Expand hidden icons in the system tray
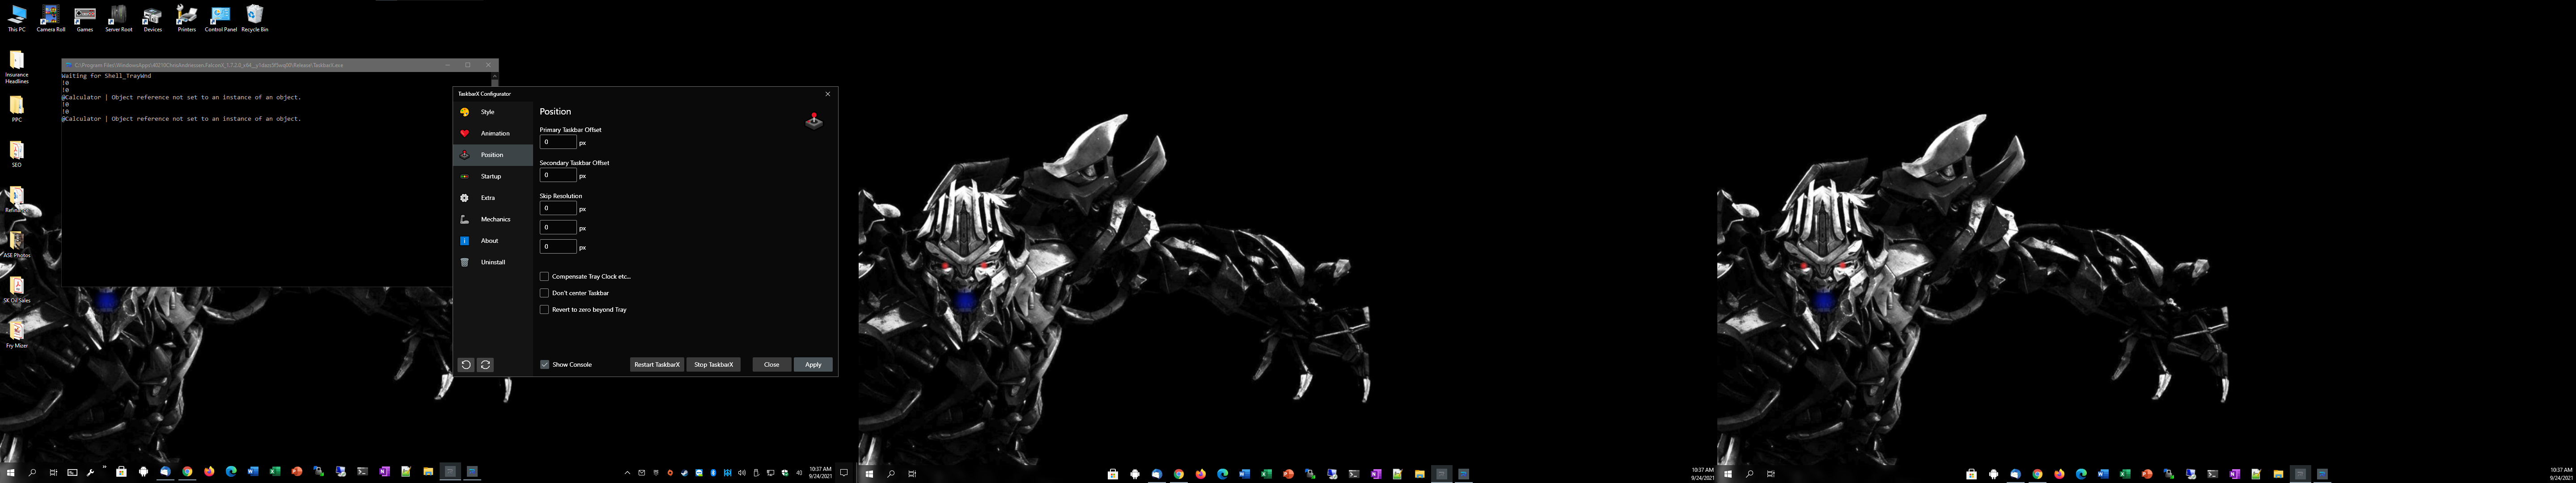The width and height of the screenshot is (2576, 483). (x=628, y=474)
